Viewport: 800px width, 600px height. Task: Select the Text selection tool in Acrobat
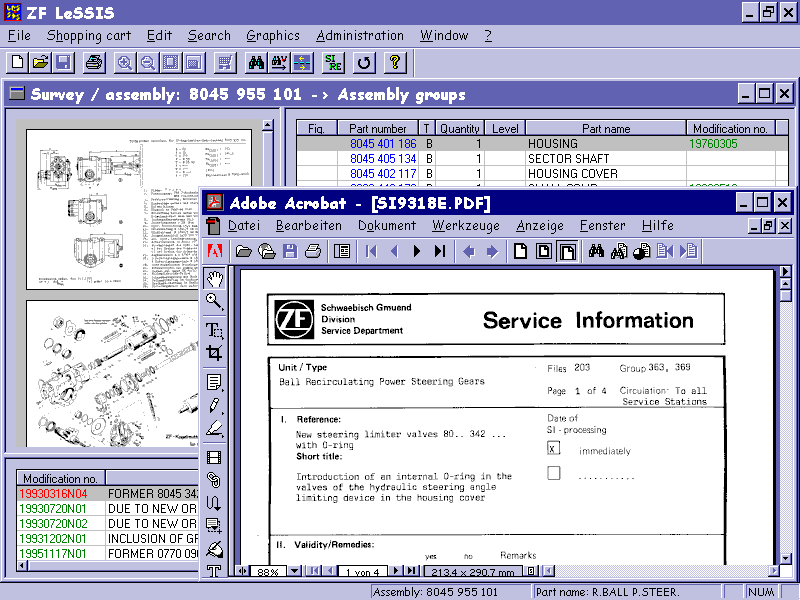[214, 330]
